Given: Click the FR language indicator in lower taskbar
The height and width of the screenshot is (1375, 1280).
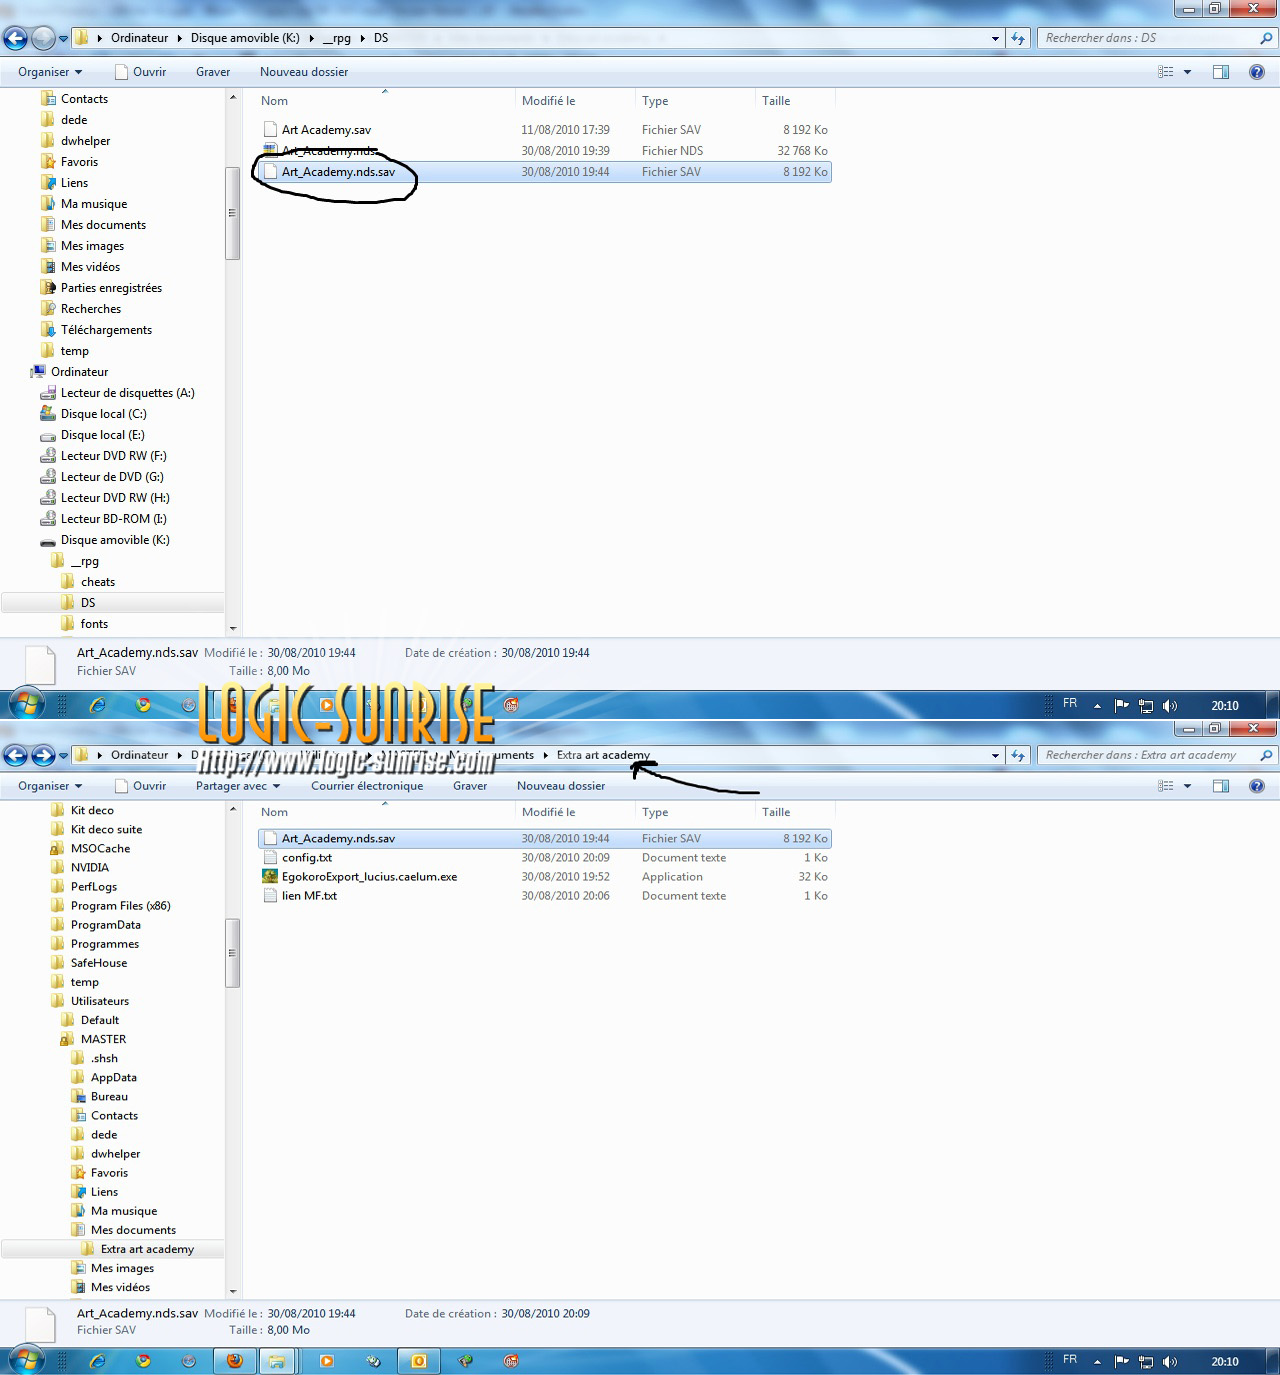Looking at the screenshot, I should (x=1070, y=1360).
